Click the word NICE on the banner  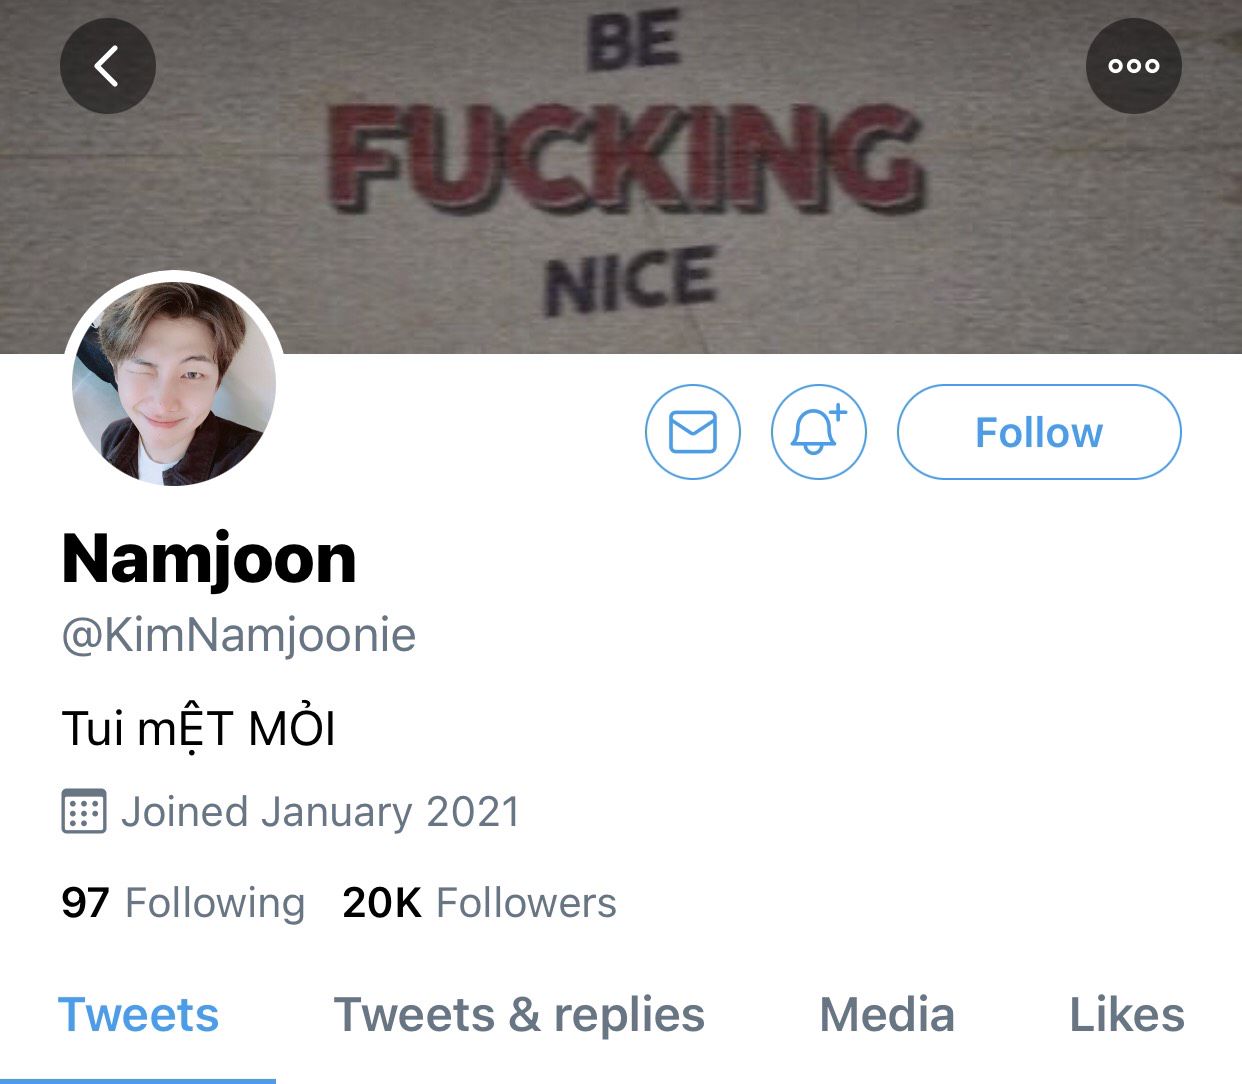630,281
